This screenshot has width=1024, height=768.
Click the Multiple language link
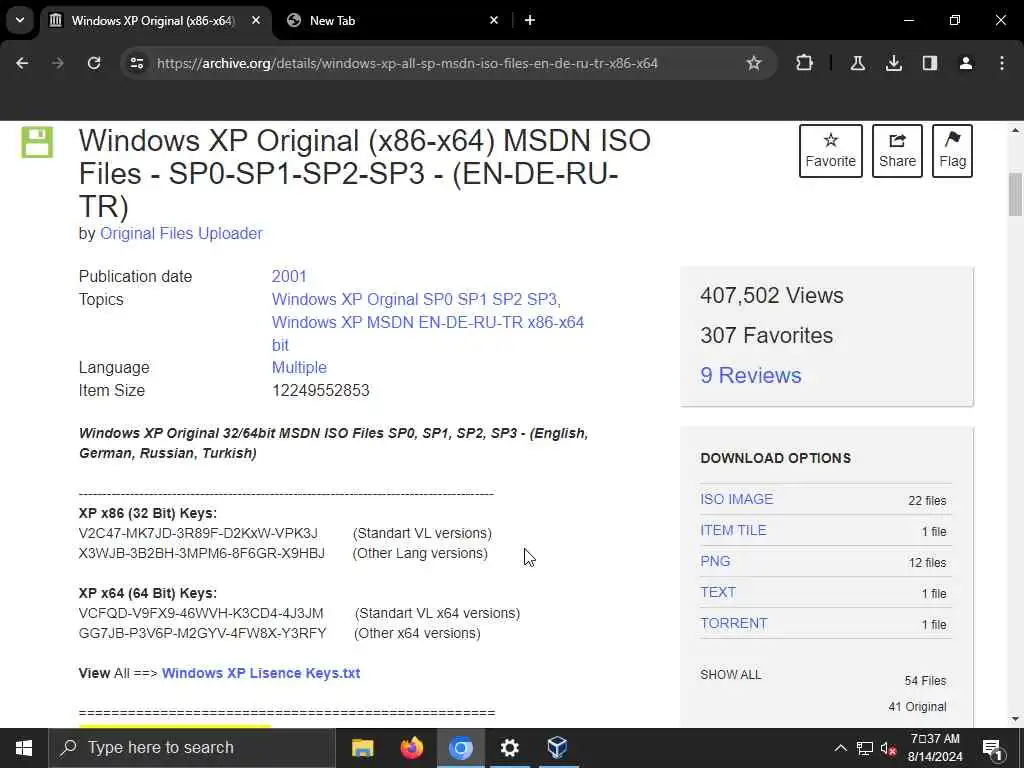point(299,368)
